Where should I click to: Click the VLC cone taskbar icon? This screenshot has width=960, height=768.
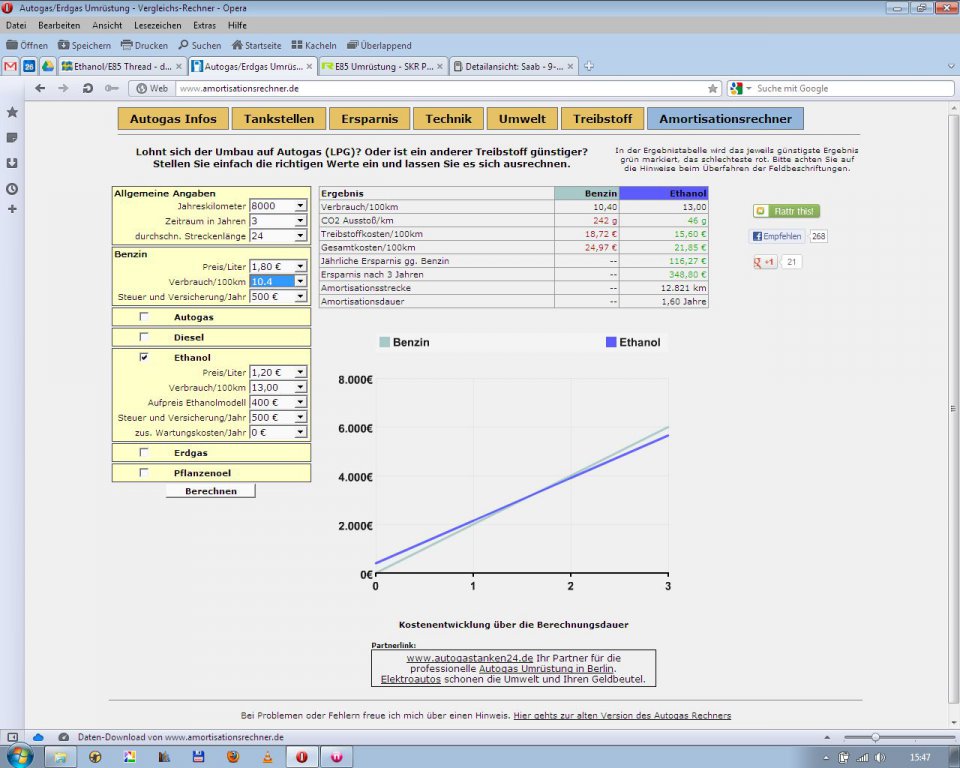point(268,757)
